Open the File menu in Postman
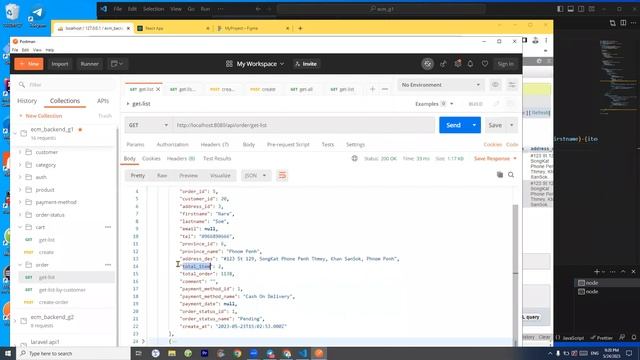640x360 pixels. pyautogui.click(x=15, y=50)
